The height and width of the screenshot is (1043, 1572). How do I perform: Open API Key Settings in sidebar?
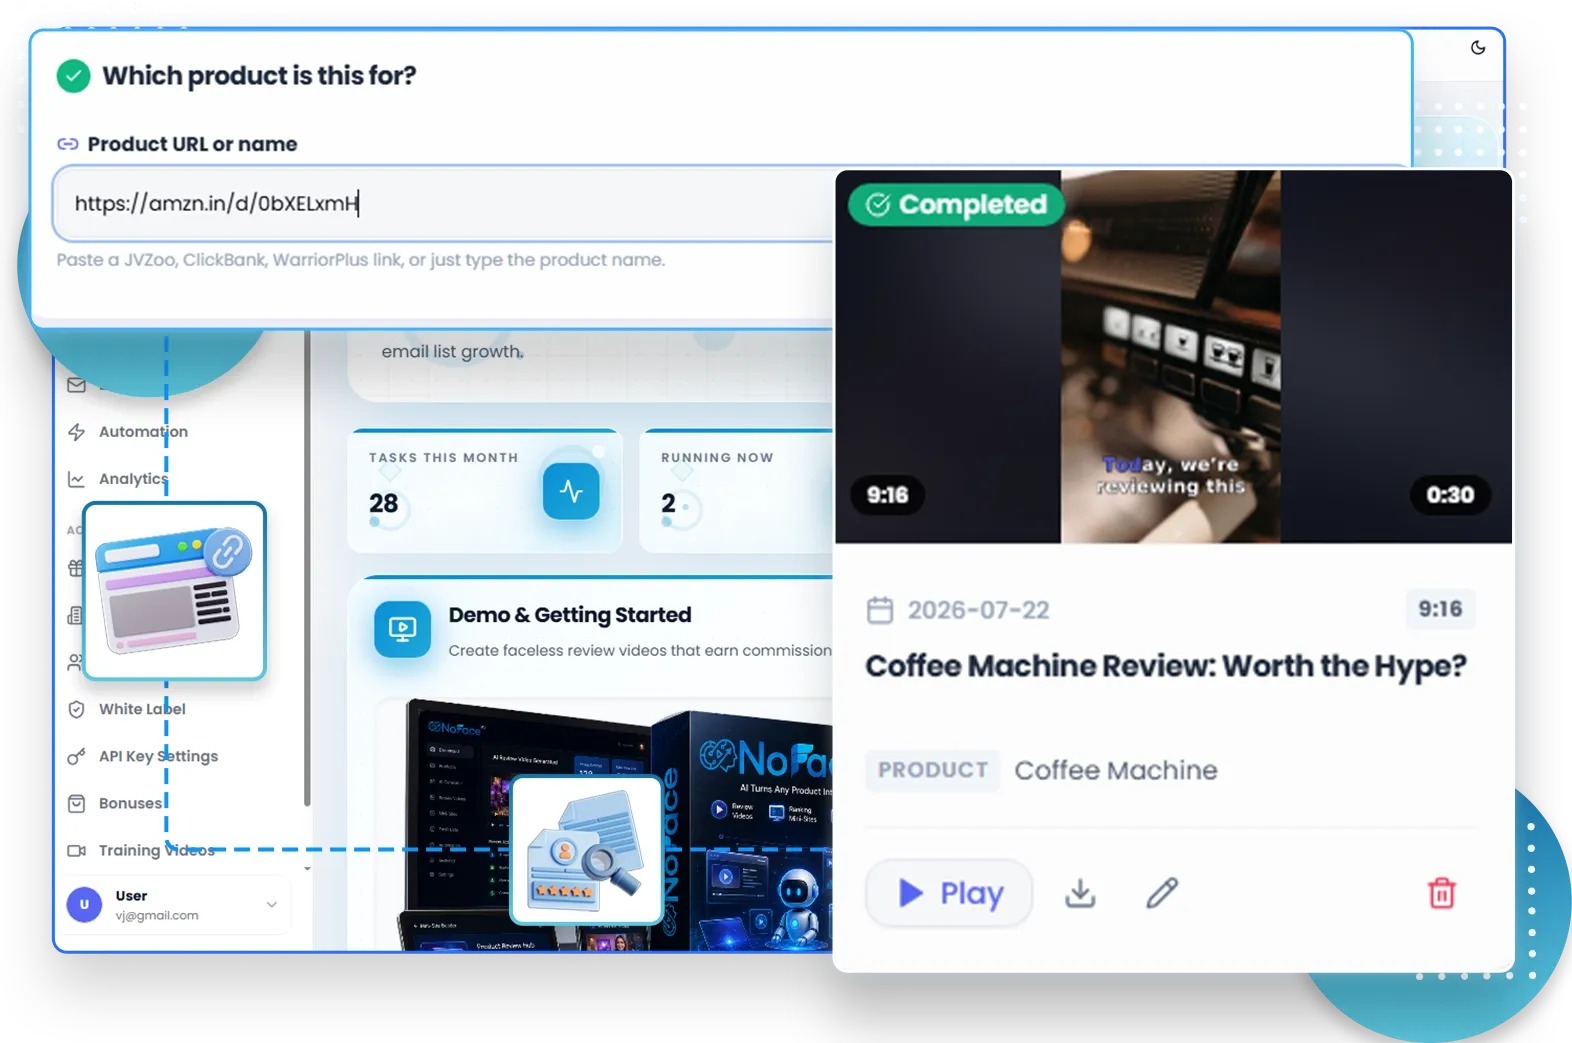point(158,756)
